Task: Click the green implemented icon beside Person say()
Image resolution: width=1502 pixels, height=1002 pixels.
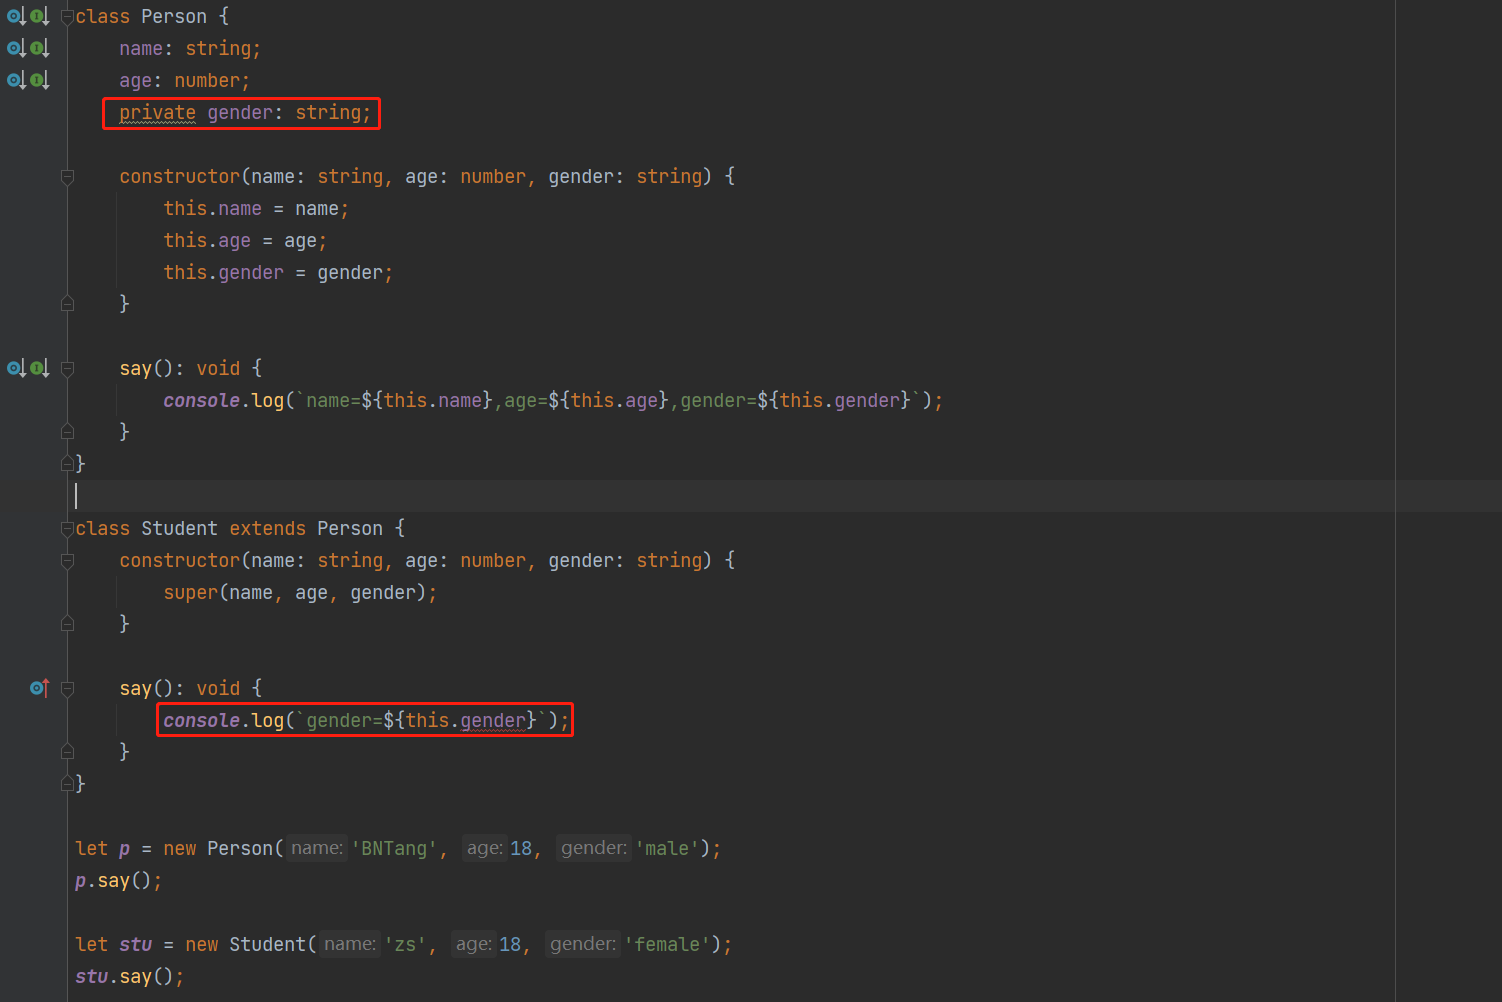Action: tap(39, 368)
